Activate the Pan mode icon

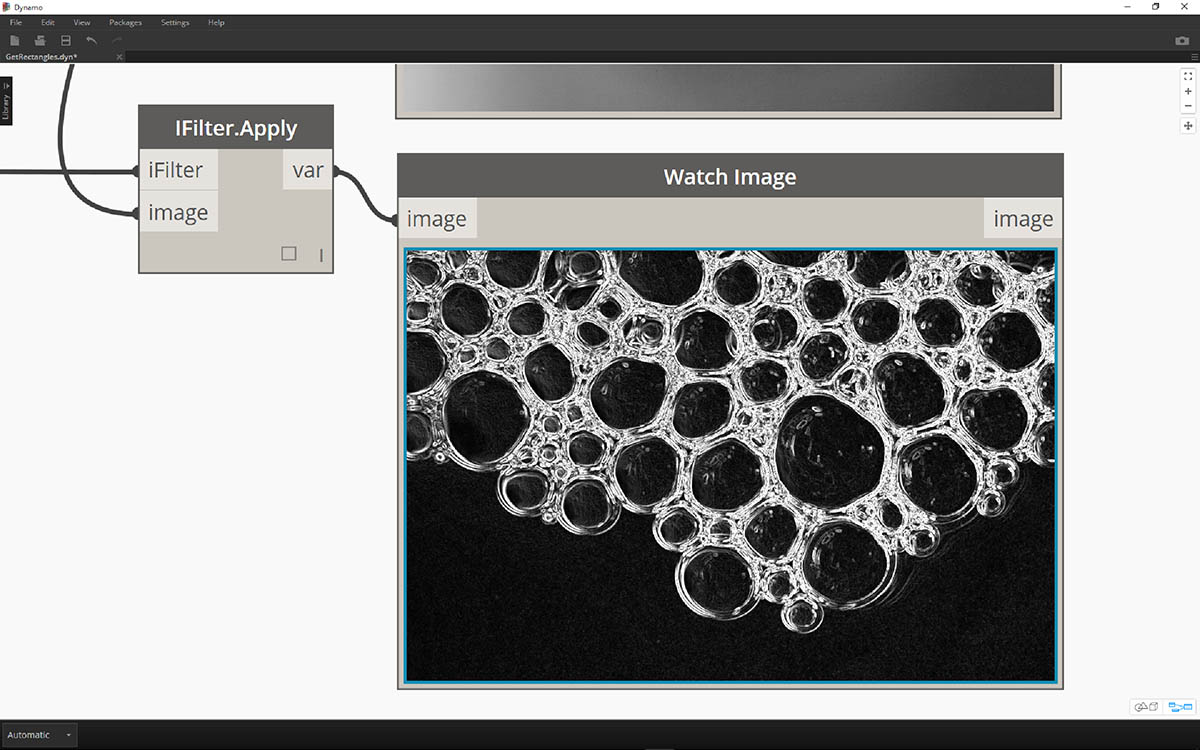1188,126
